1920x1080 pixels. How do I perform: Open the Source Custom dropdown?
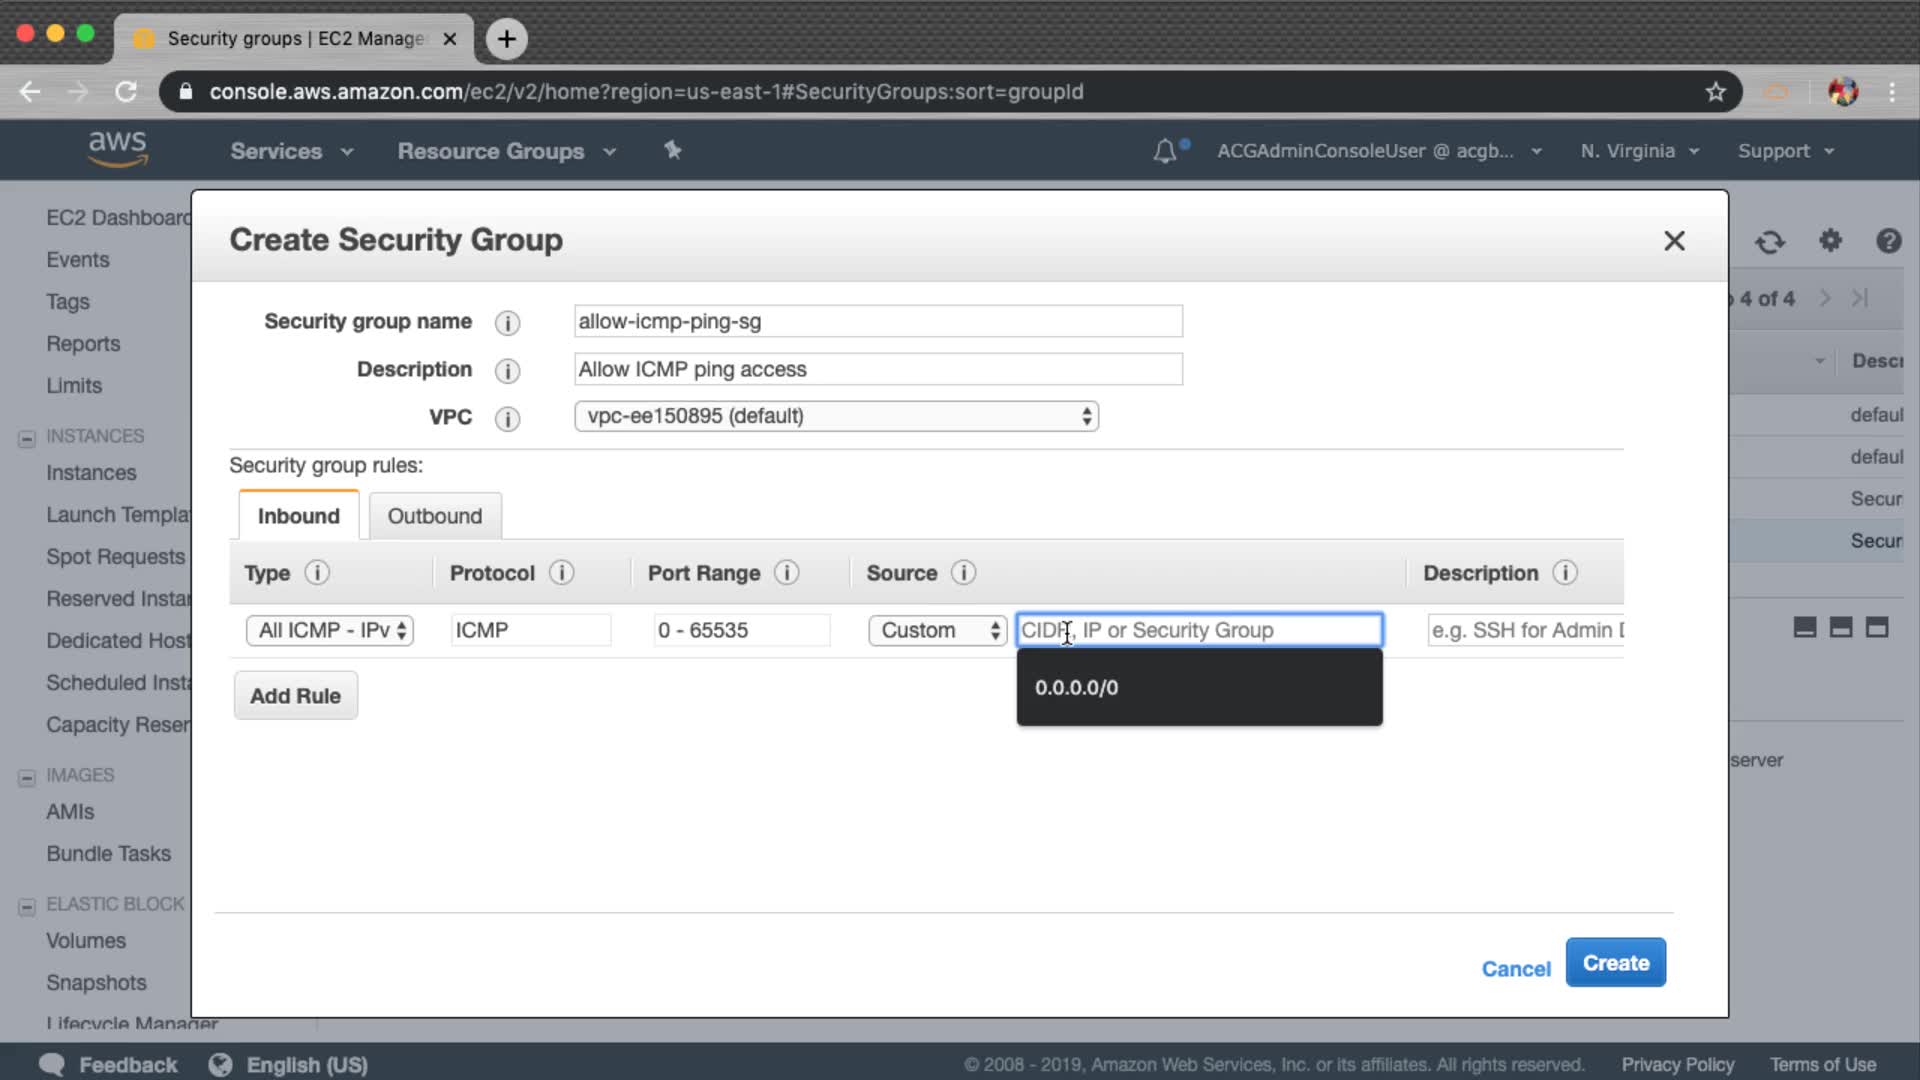[x=937, y=630]
